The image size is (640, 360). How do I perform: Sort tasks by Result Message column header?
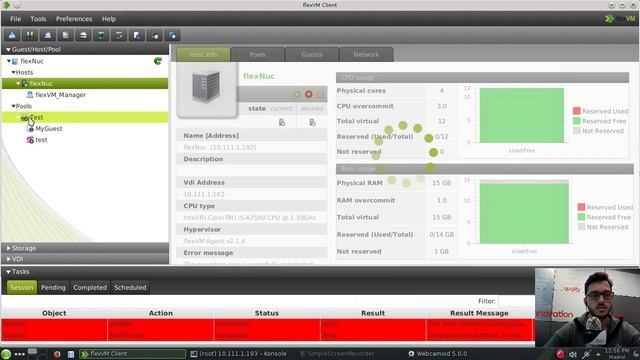click(x=480, y=313)
